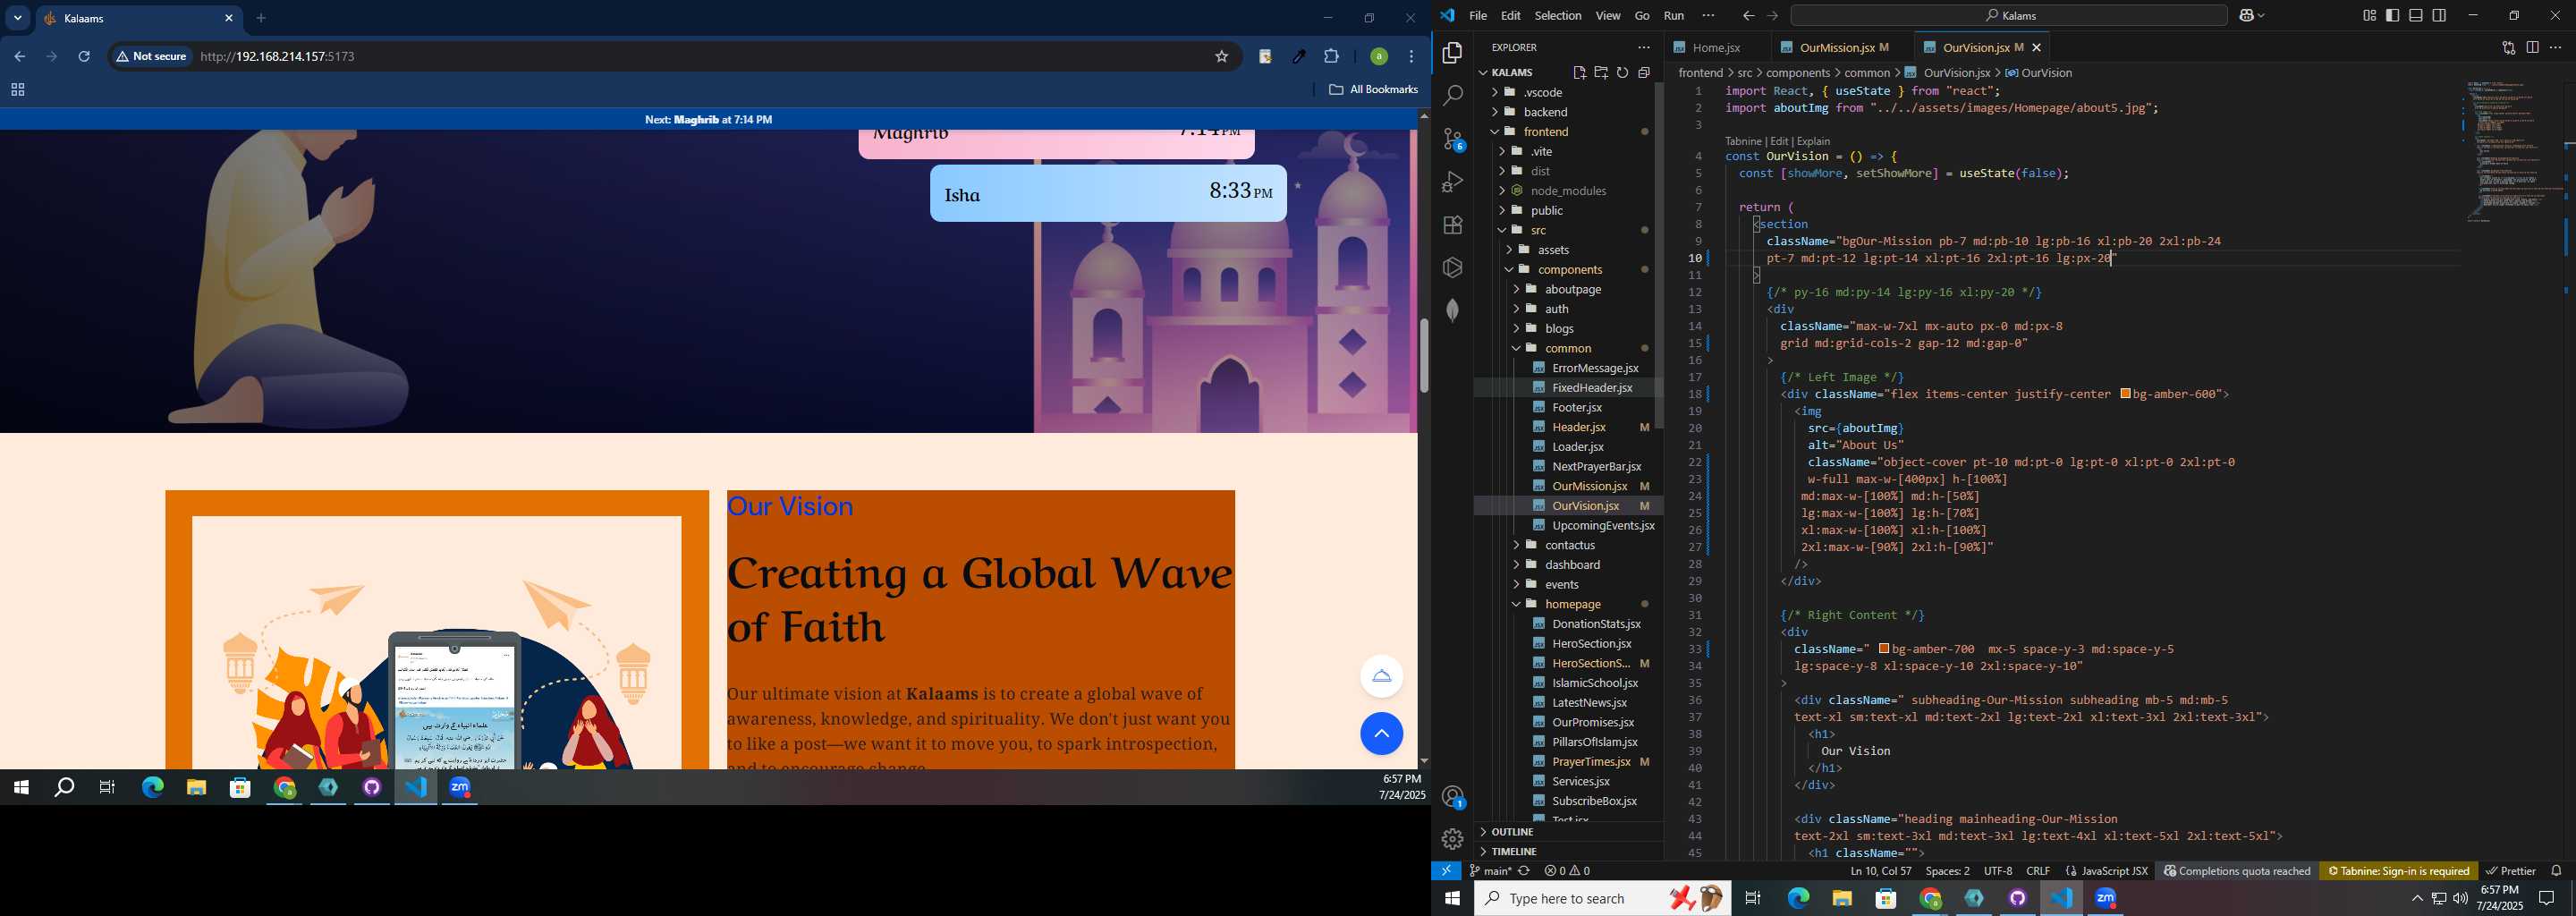Close the OurVision.jsx editor tab
The height and width of the screenshot is (916, 2576).
click(x=2036, y=48)
